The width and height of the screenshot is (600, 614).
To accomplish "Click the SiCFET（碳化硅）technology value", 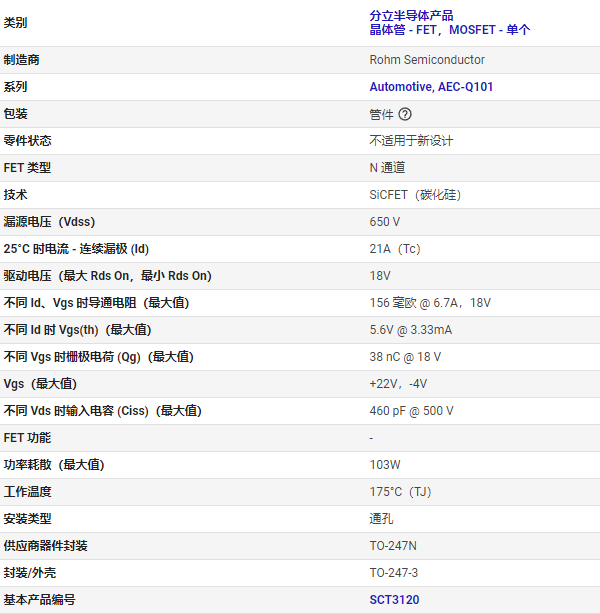I will [x=415, y=195].
